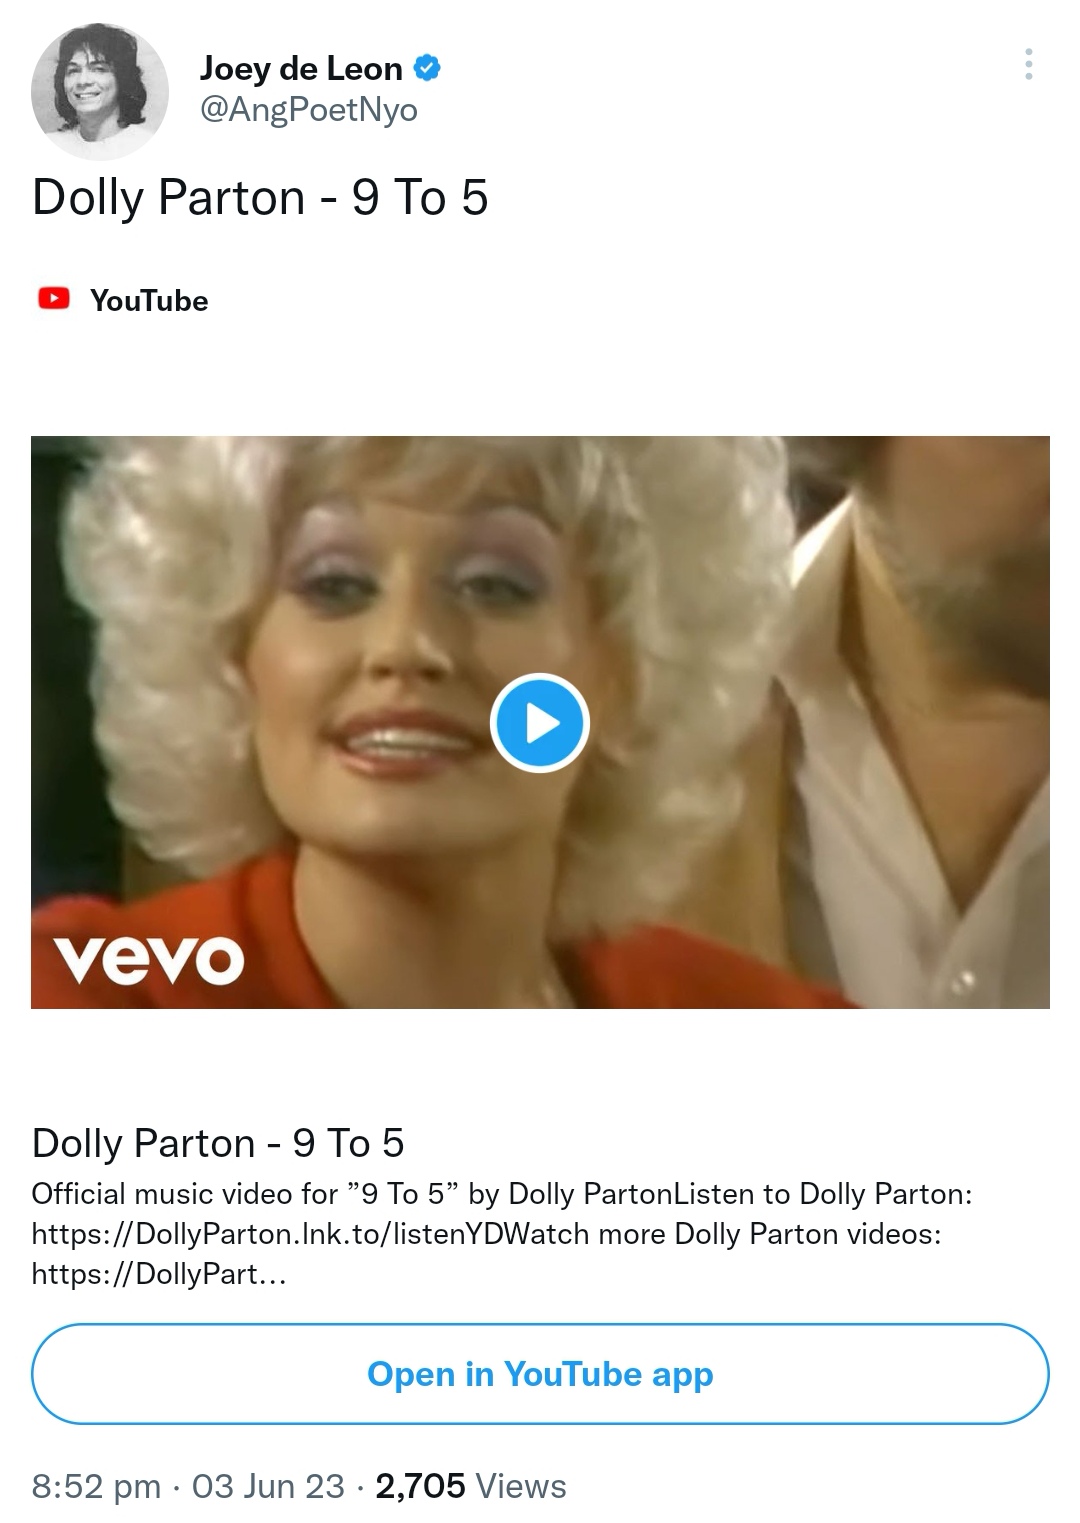Screen dimensions: 1080x1523
Task: View the 2,705 Views count
Action: tap(471, 1486)
